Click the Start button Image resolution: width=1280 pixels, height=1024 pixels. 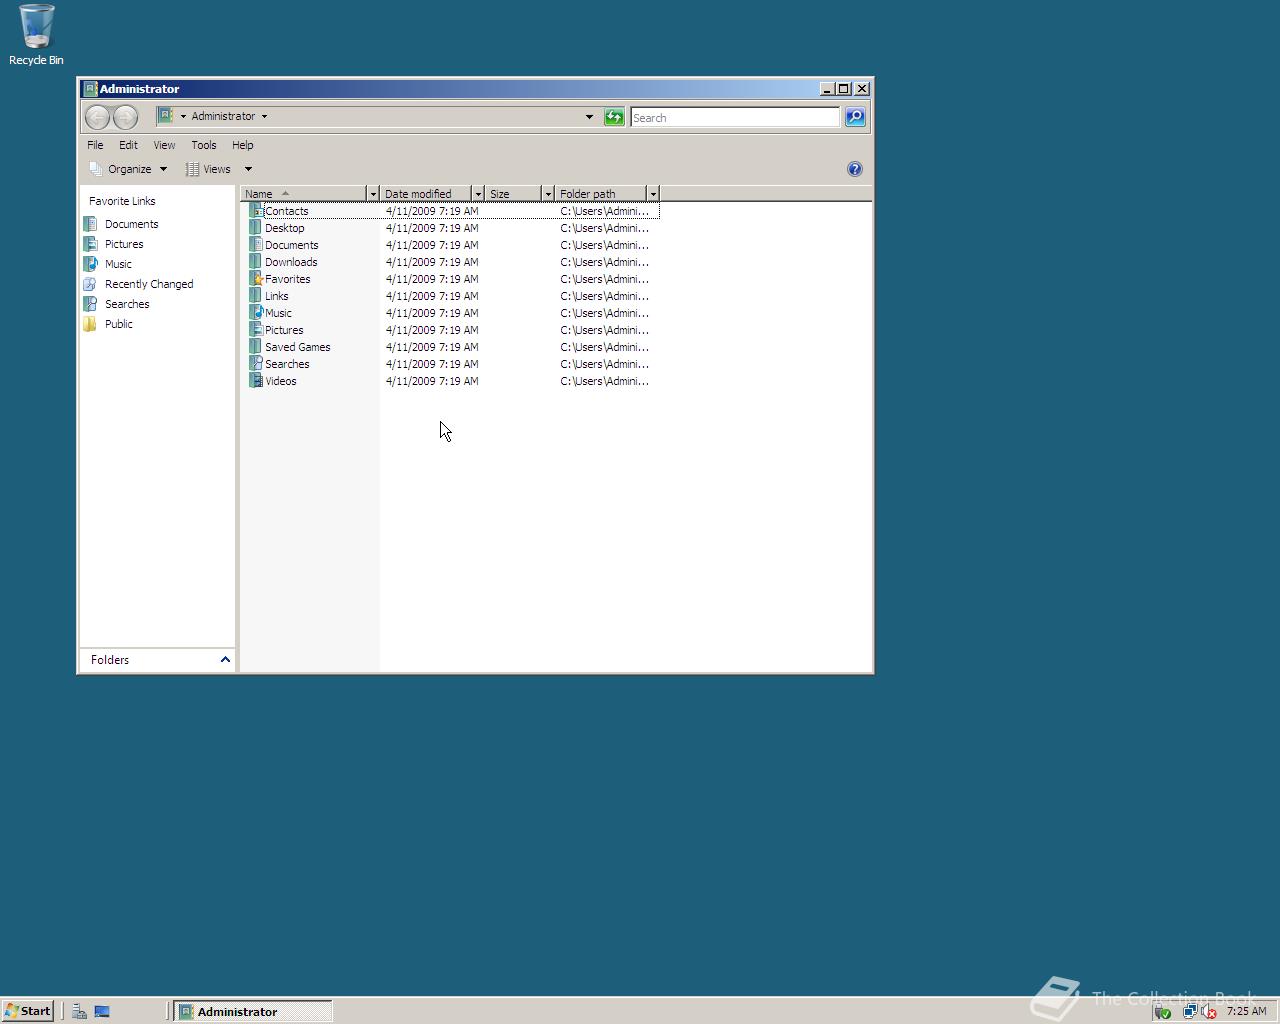click(28, 1011)
